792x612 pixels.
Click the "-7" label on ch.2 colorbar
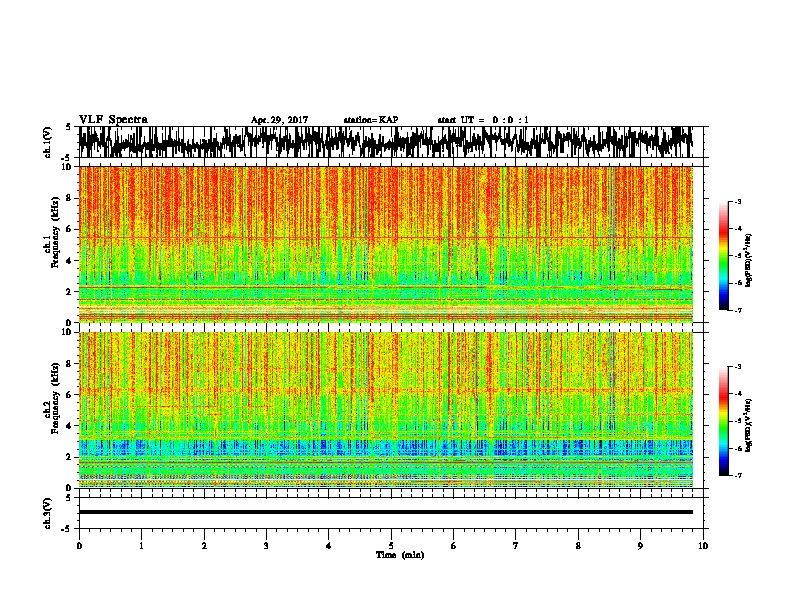[738, 476]
